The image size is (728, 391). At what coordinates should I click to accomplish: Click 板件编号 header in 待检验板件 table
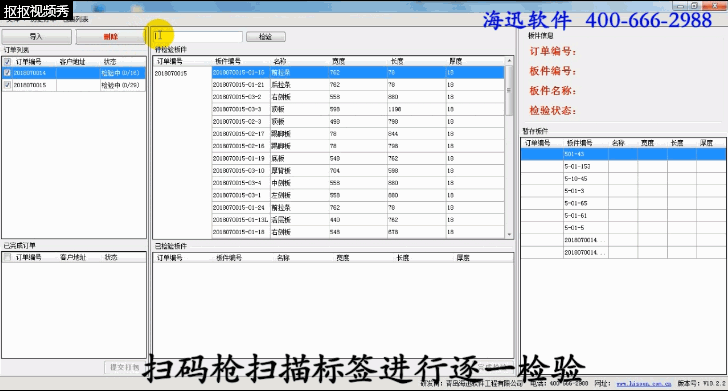pyautogui.click(x=228, y=61)
